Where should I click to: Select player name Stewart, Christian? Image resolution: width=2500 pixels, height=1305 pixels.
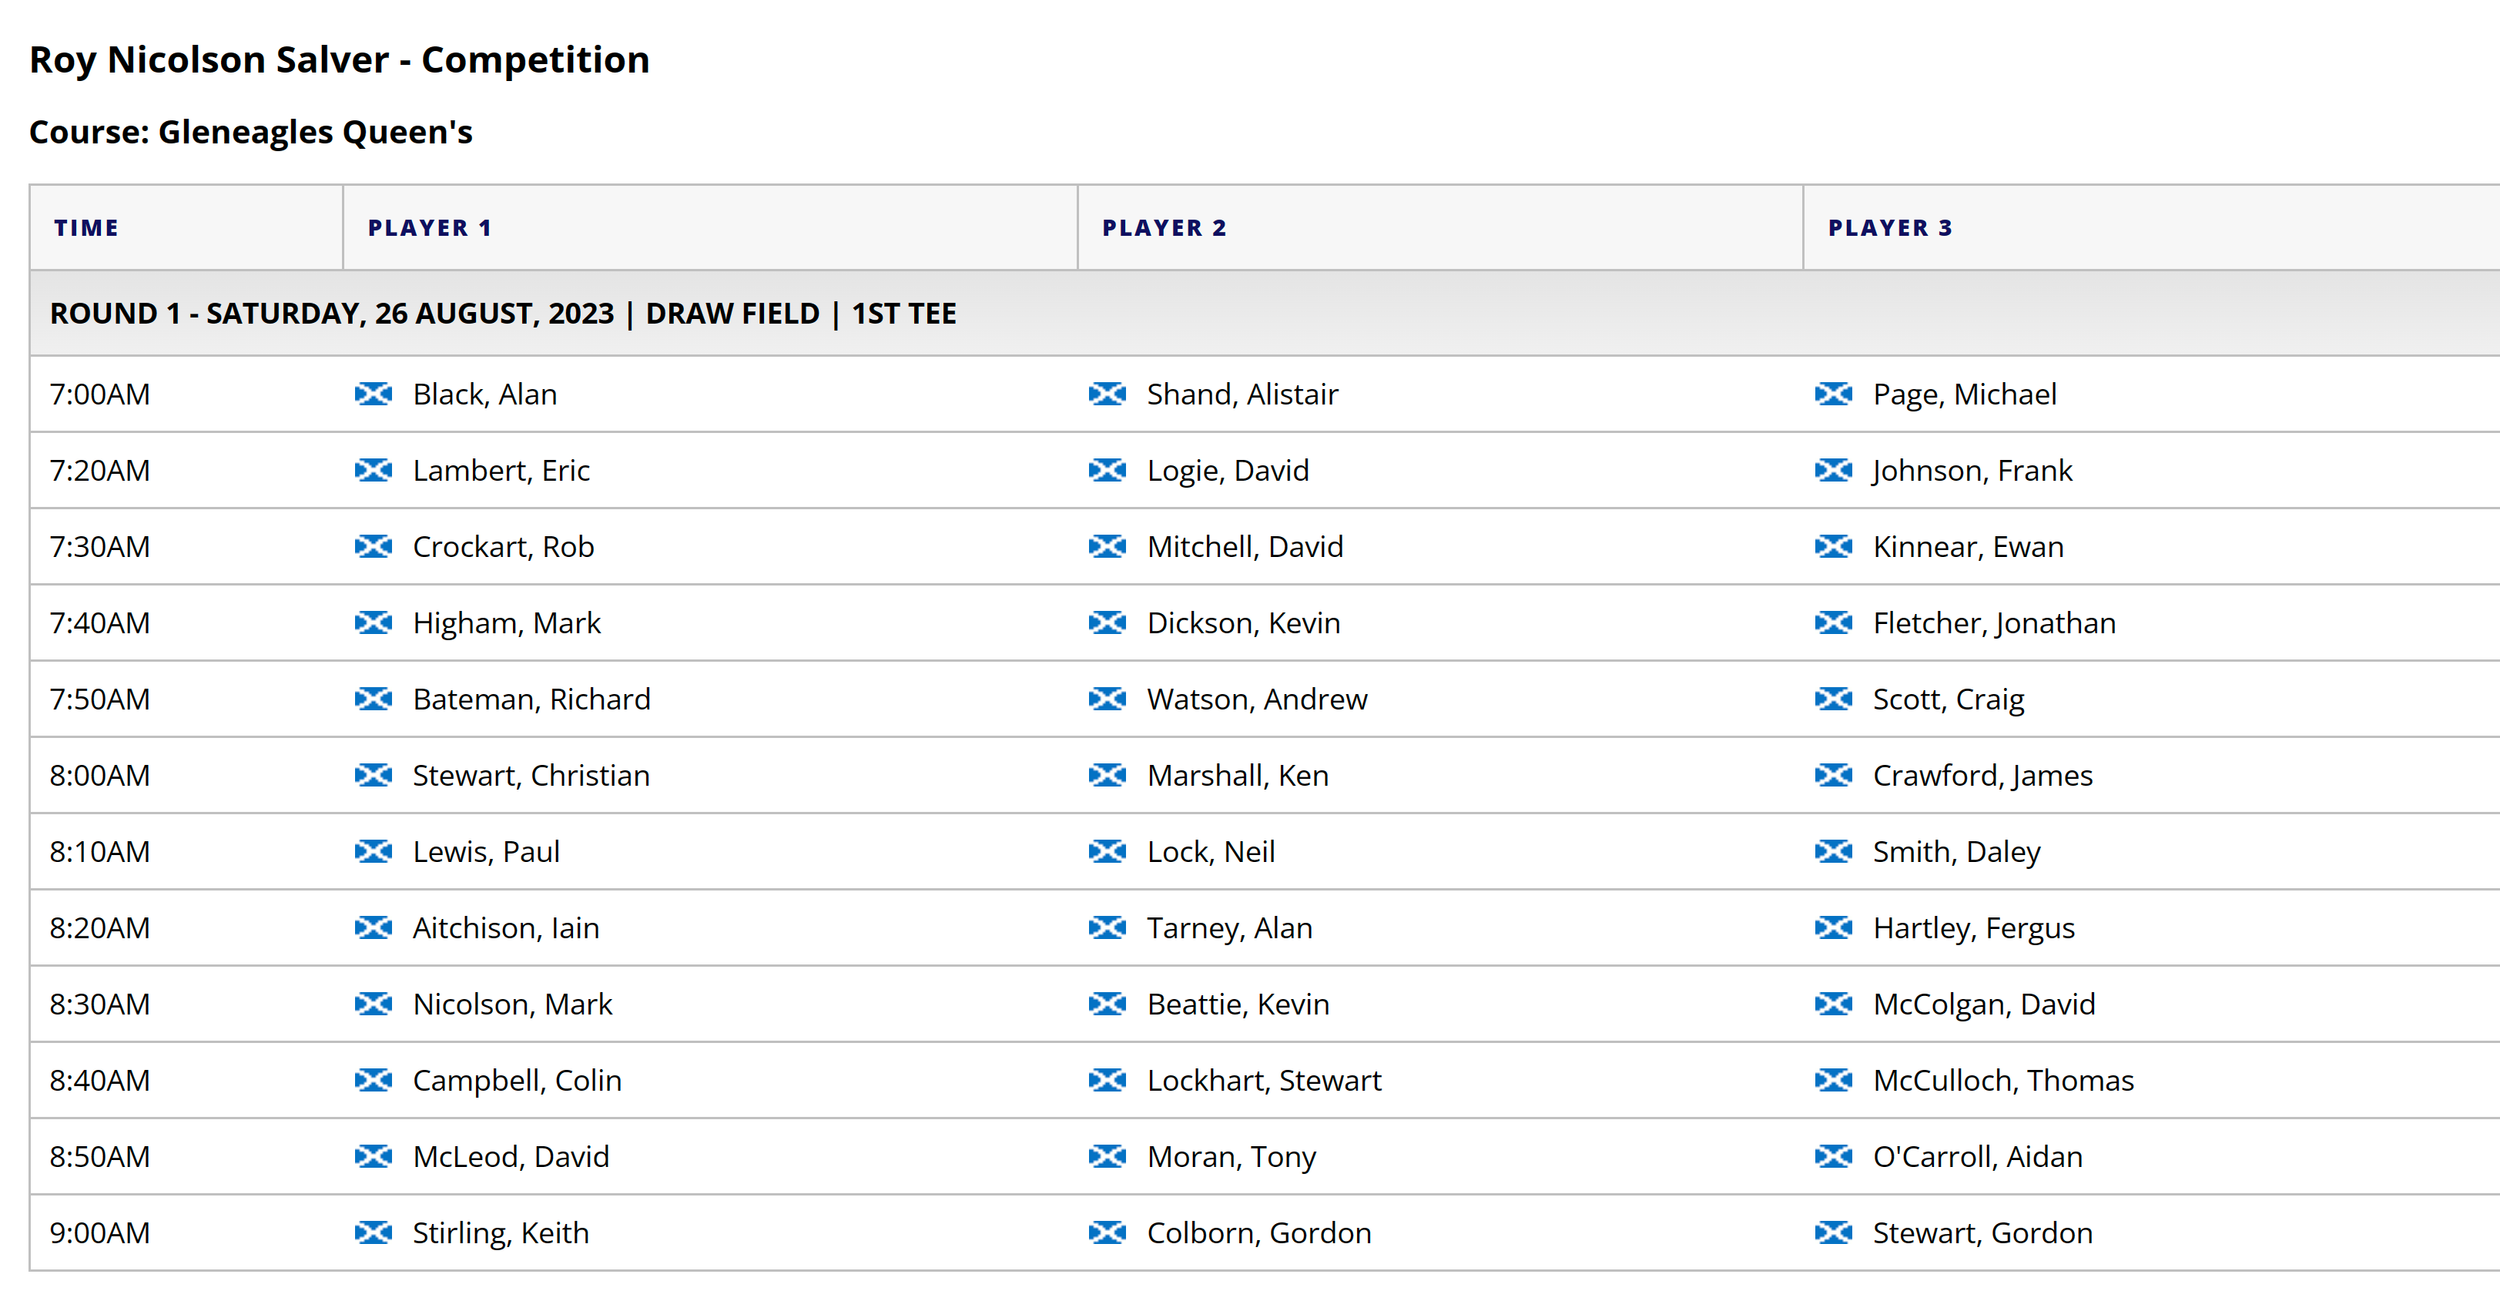[531, 775]
